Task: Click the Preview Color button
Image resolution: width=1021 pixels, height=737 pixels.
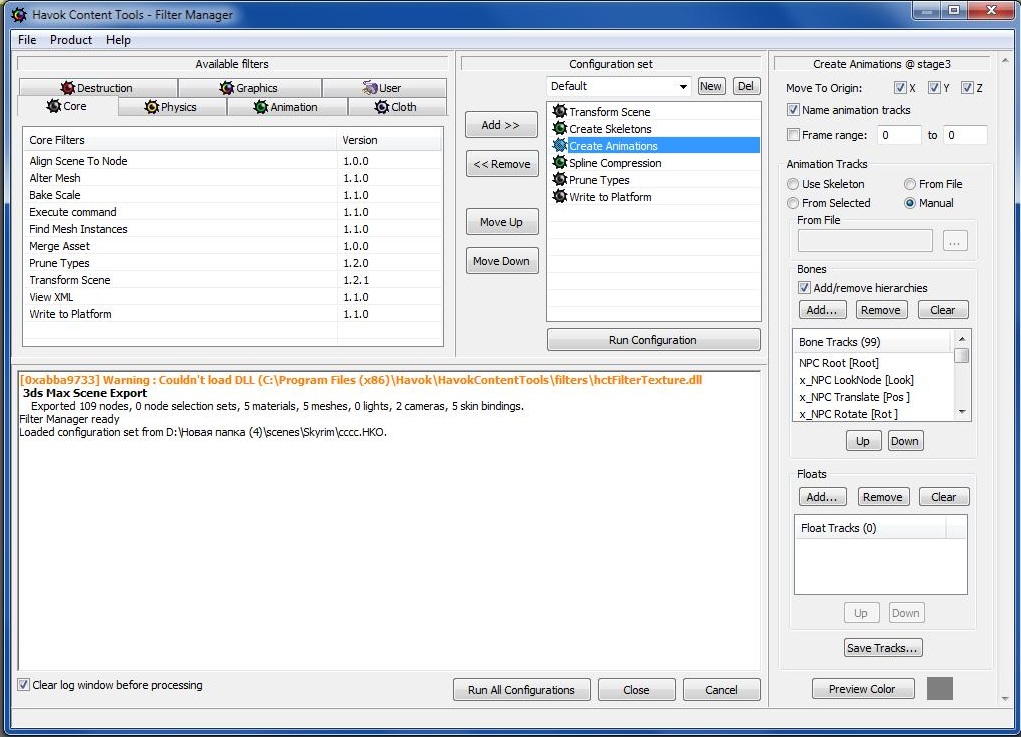Action: pyautogui.click(x=863, y=689)
